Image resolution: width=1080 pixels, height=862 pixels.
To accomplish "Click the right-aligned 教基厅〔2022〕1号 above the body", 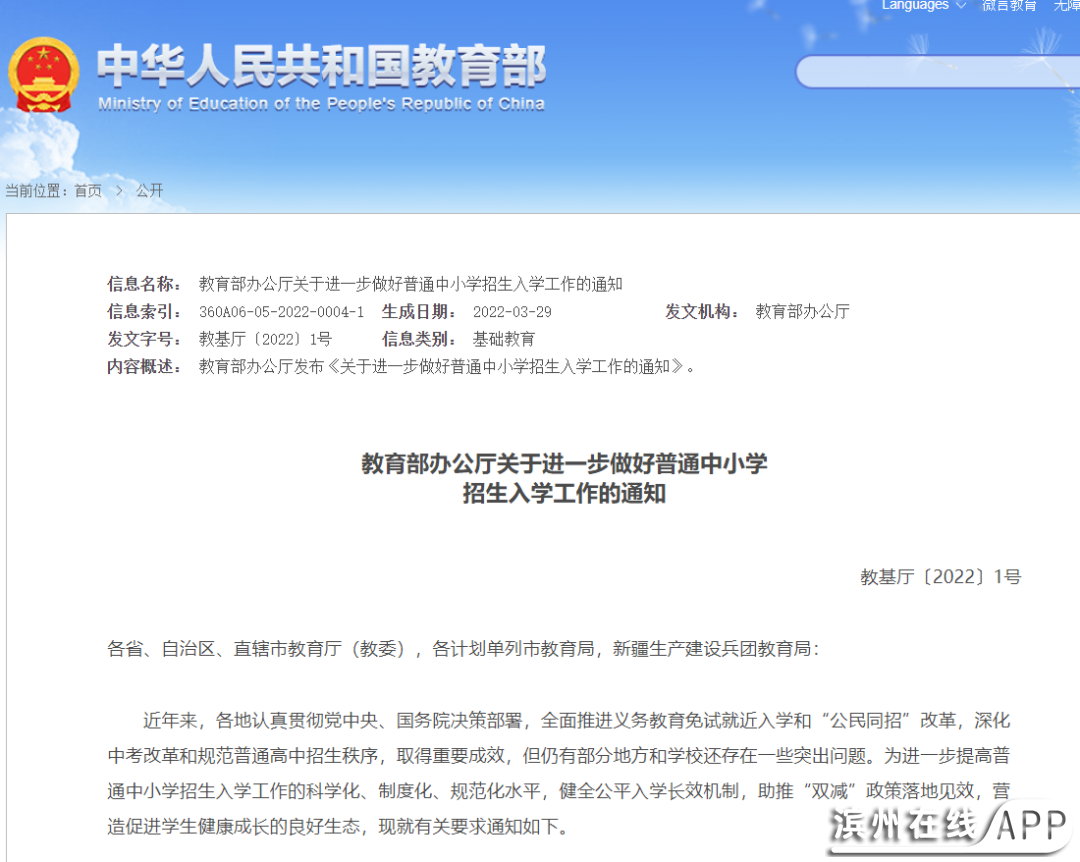I will click(940, 577).
